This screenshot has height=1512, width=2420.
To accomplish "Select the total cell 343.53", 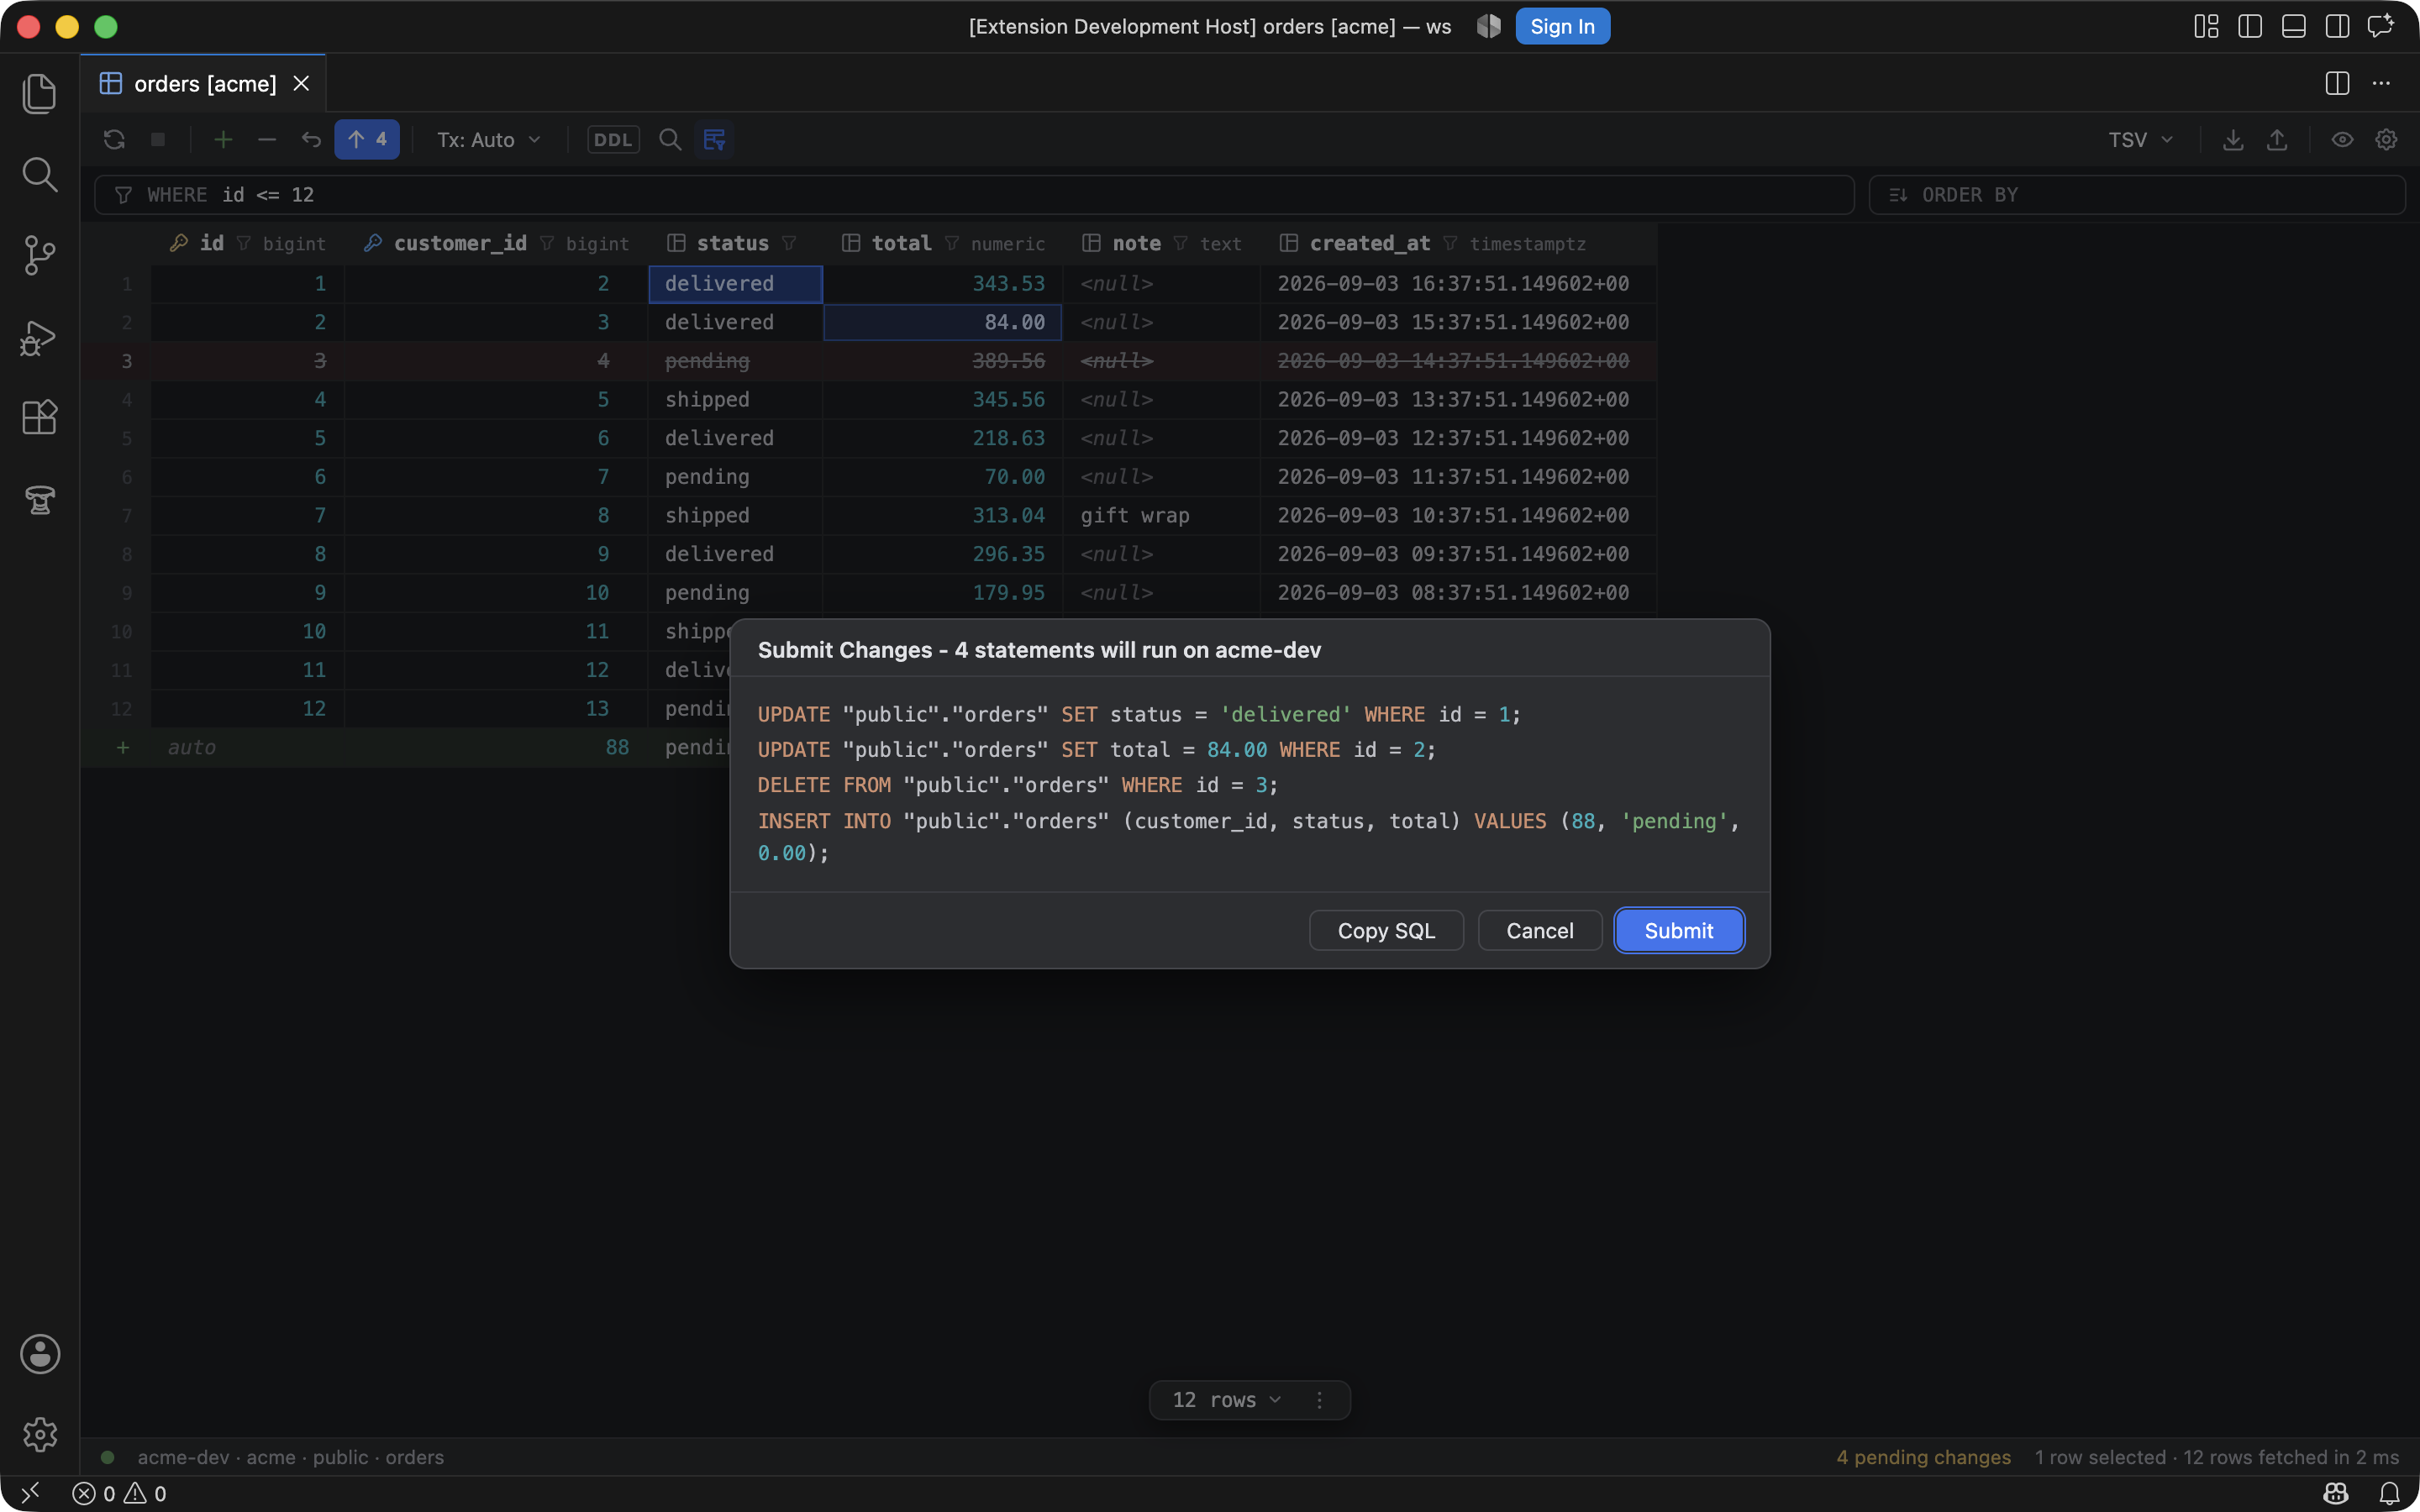I will [x=942, y=283].
